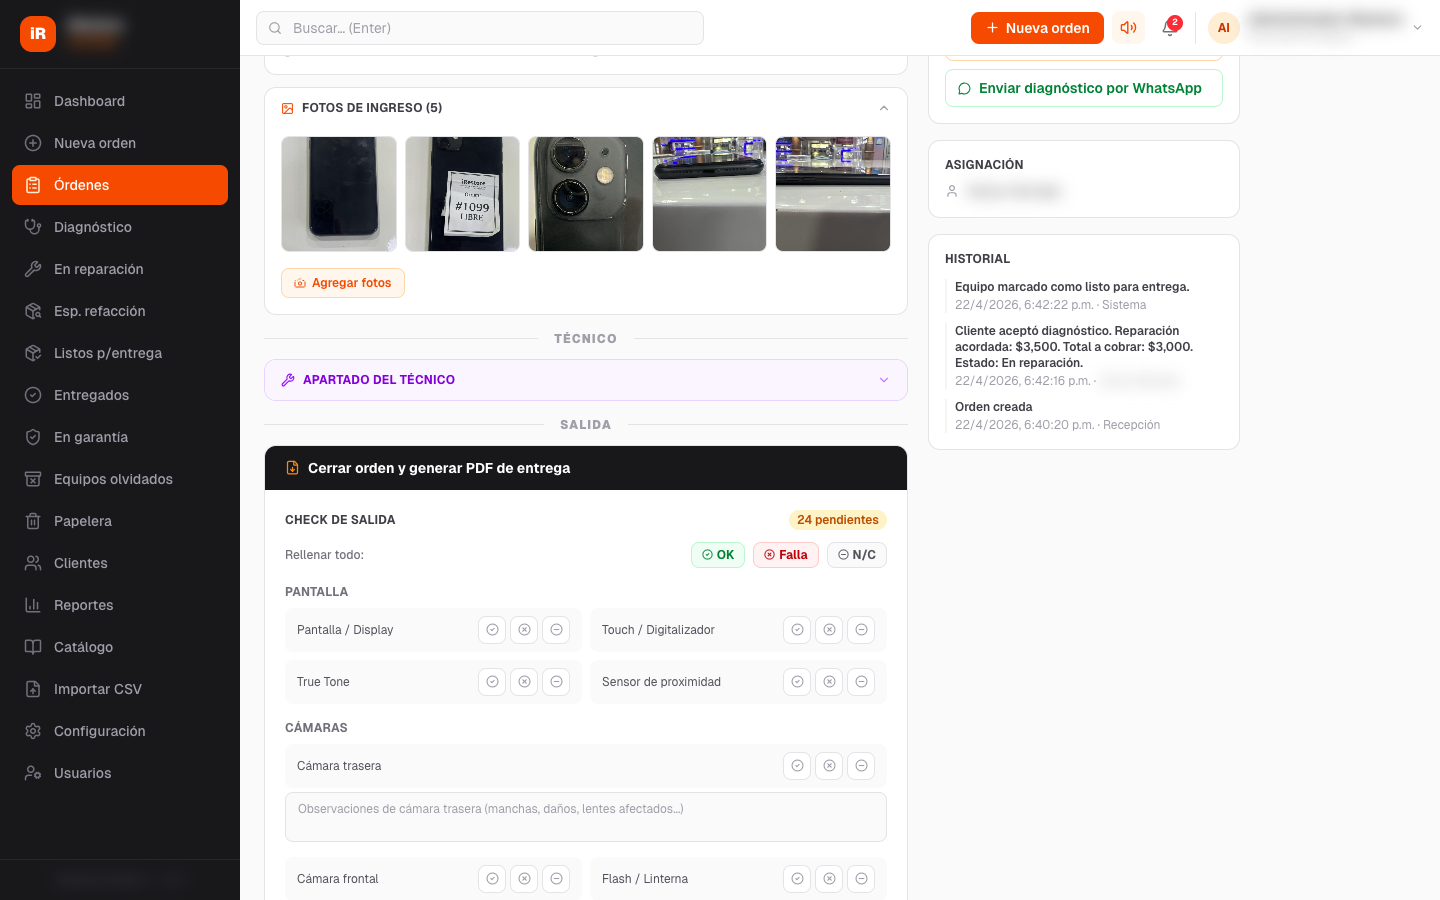The width and height of the screenshot is (1440, 900).
Task: Click the magnifier search icon
Action: [276, 28]
